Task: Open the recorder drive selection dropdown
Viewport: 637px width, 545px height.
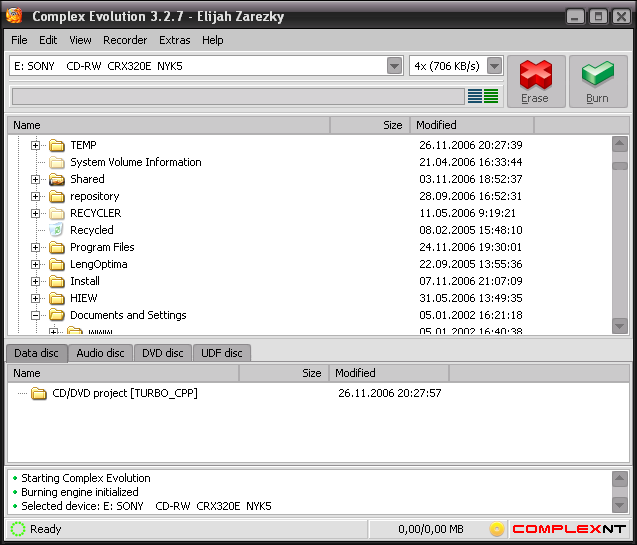Action: click(394, 66)
